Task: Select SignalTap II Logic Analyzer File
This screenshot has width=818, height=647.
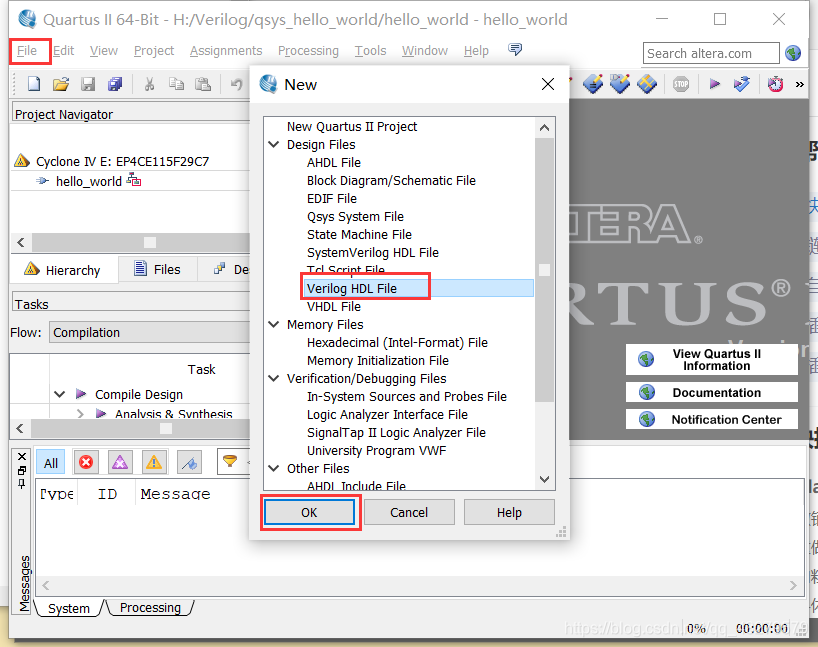Action: (x=396, y=433)
